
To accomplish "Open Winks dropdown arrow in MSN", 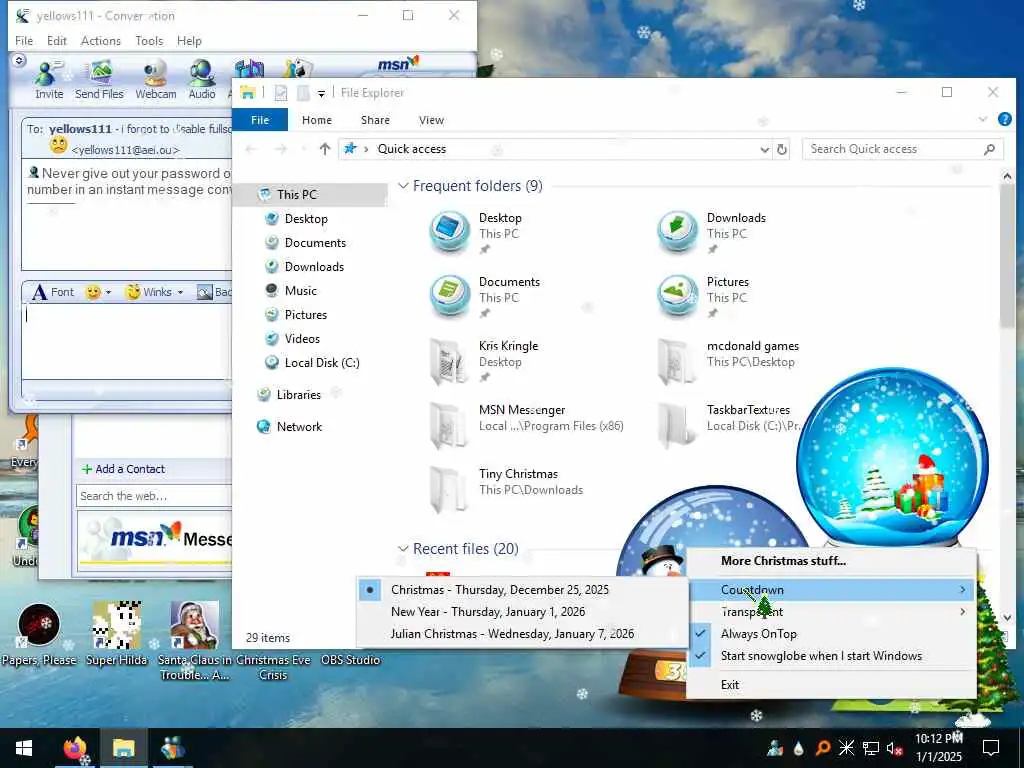I will pyautogui.click(x=180, y=293).
